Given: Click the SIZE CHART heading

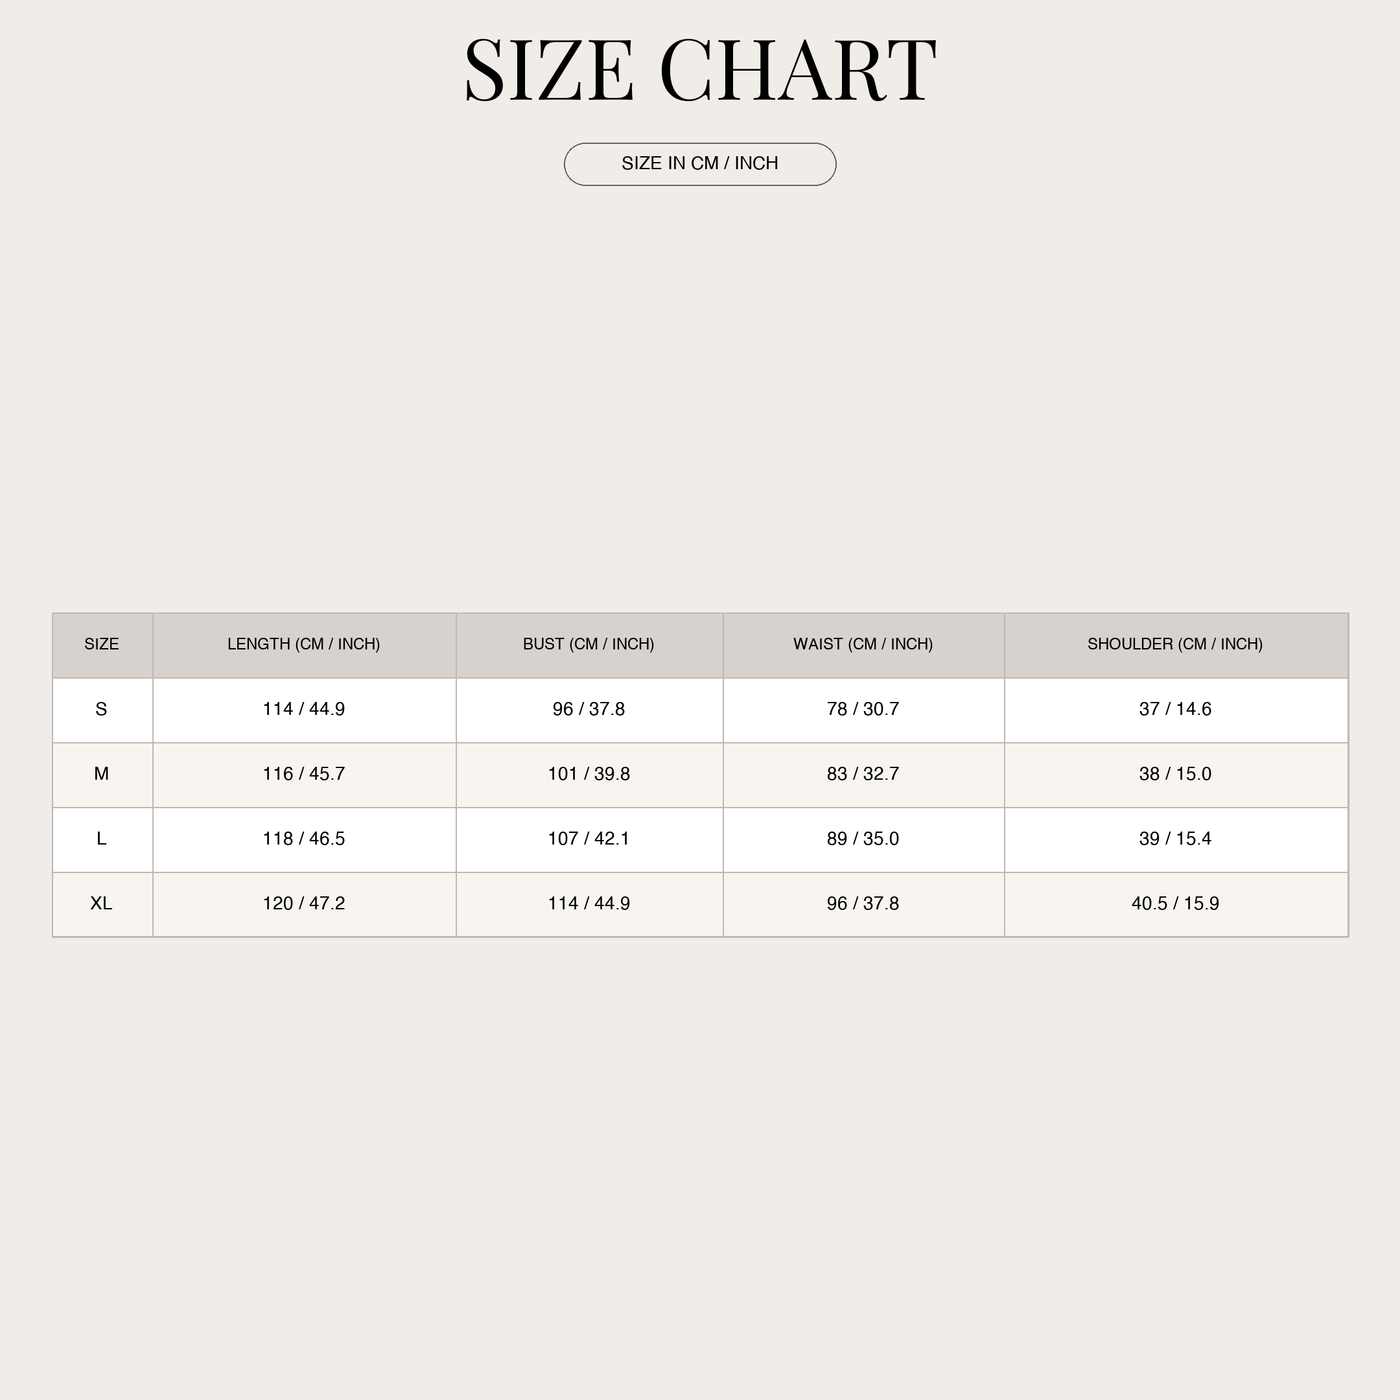Looking at the screenshot, I should click(x=700, y=70).
